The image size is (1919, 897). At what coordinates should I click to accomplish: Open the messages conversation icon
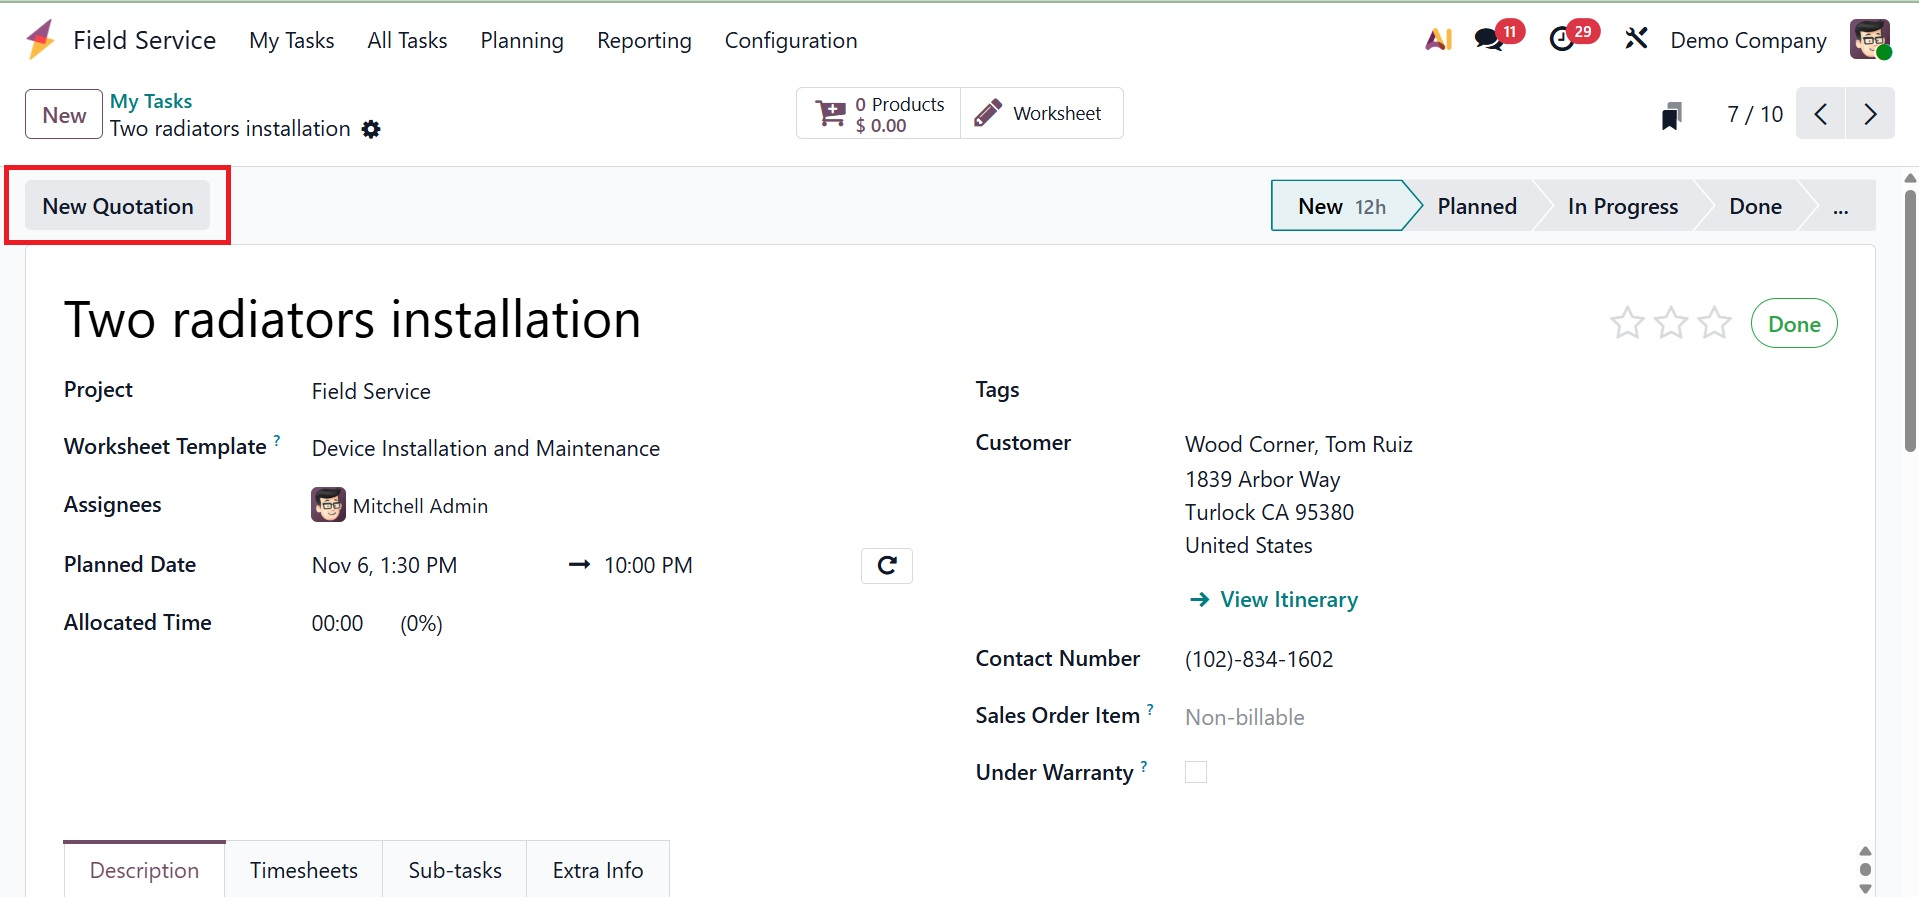point(1489,40)
